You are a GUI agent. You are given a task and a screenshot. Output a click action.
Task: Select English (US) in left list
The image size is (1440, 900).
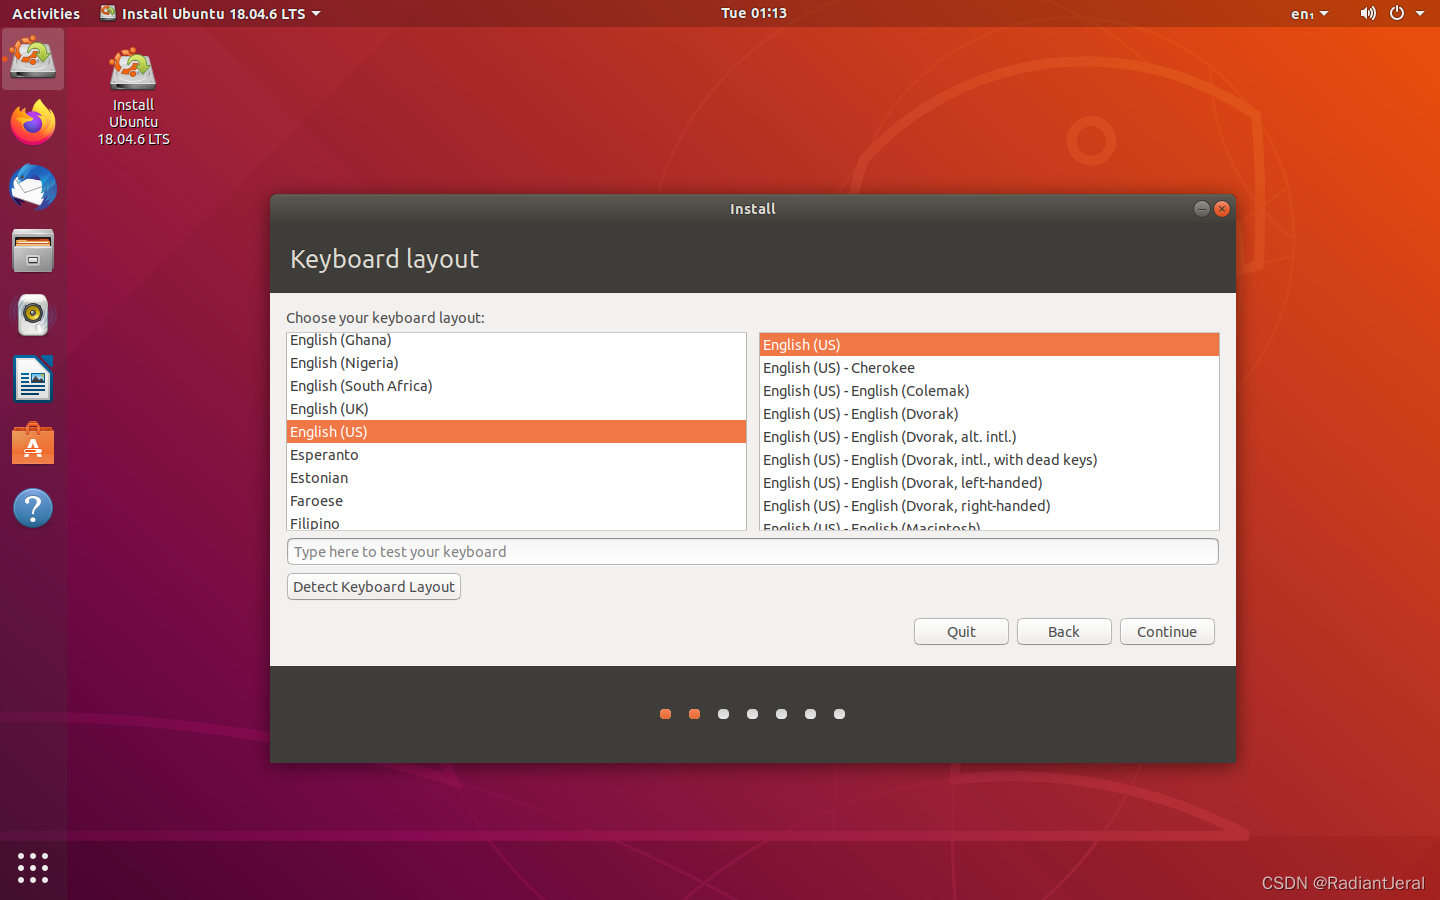pyautogui.click(x=516, y=432)
